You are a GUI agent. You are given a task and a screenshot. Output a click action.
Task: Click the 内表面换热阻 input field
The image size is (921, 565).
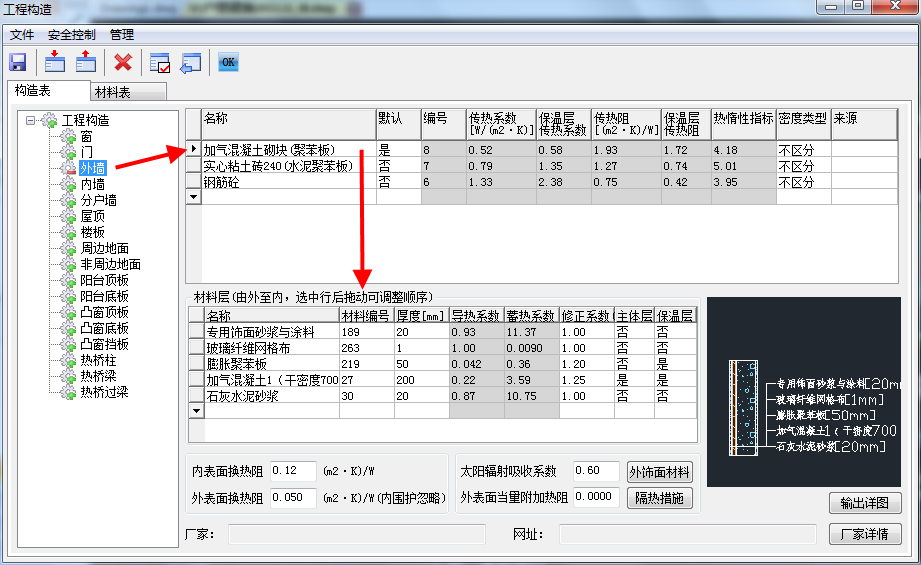coord(293,471)
